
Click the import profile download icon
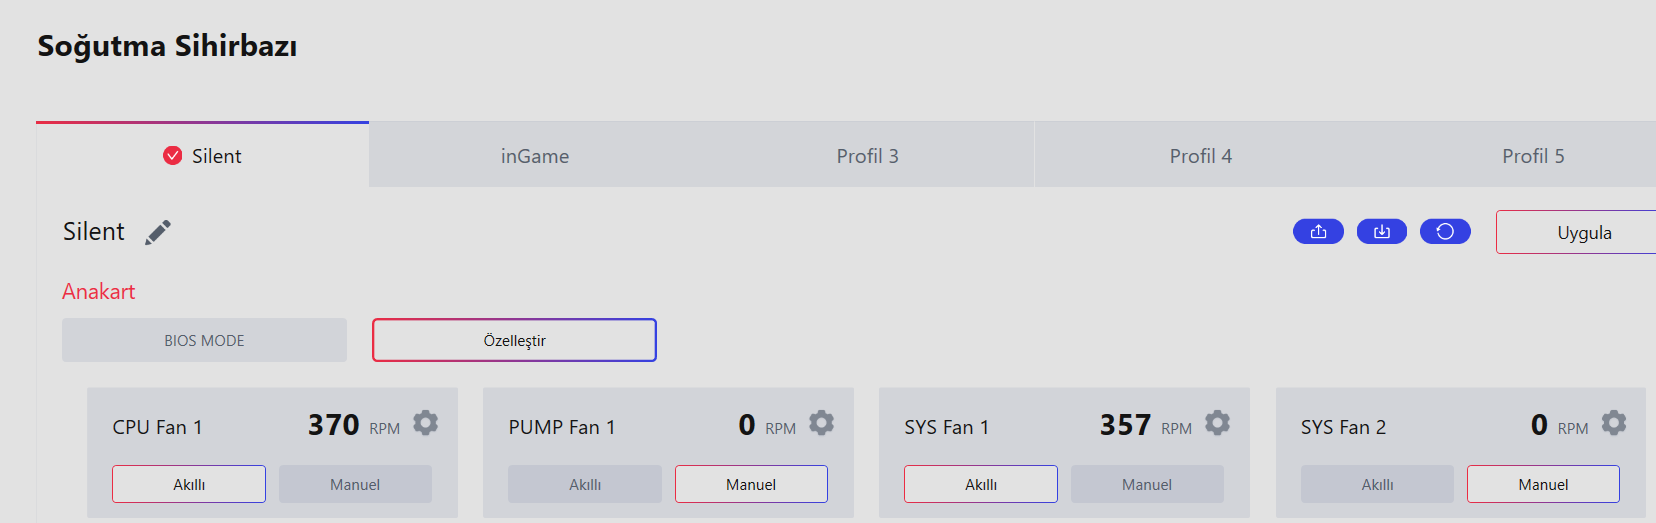point(1381,232)
